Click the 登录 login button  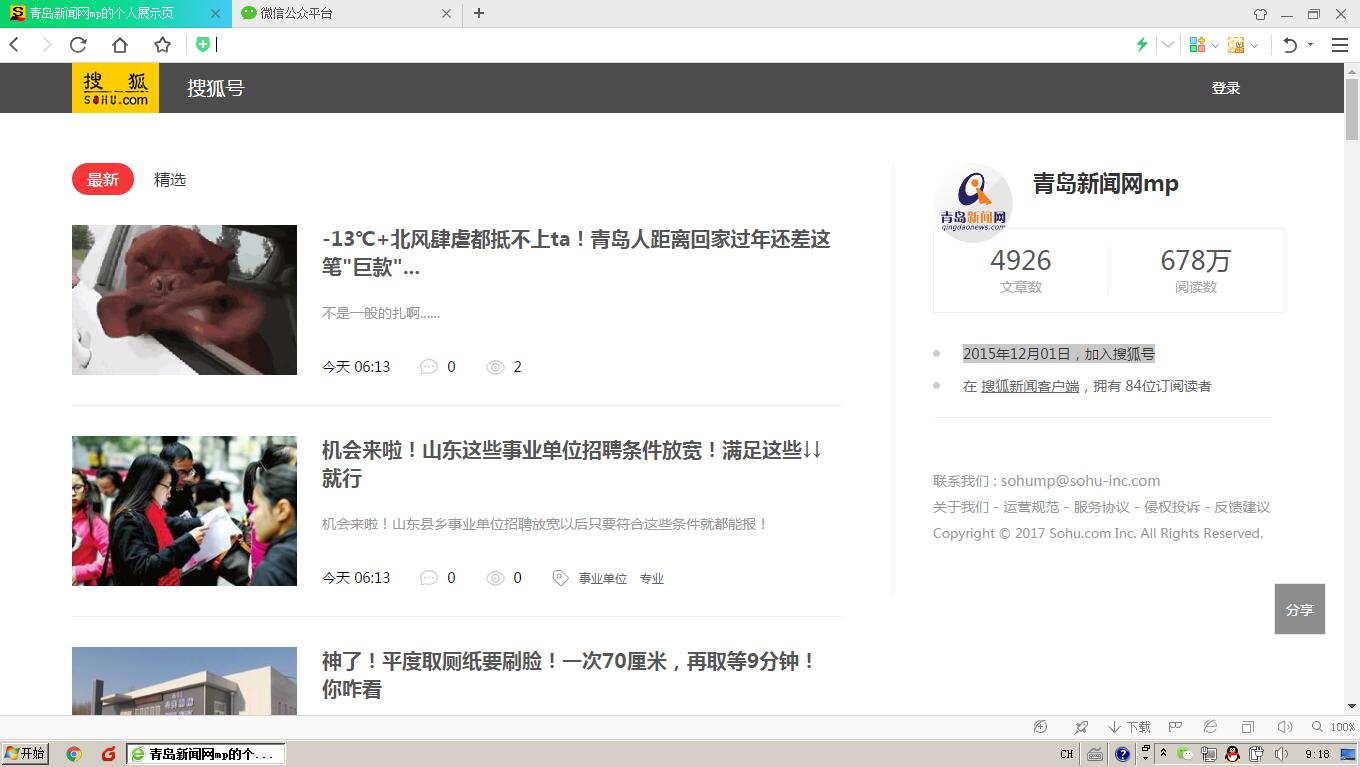click(1225, 88)
